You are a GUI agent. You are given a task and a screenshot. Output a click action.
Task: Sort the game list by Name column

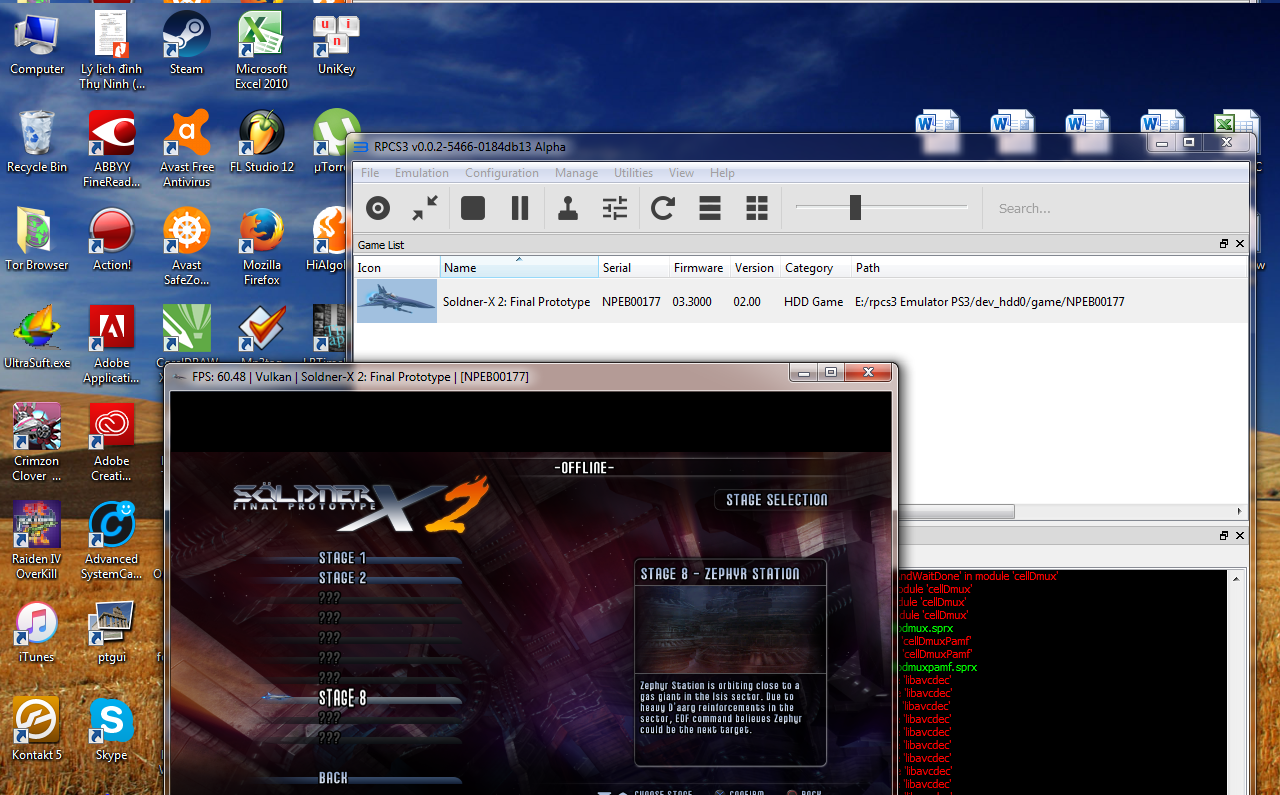[x=519, y=267]
